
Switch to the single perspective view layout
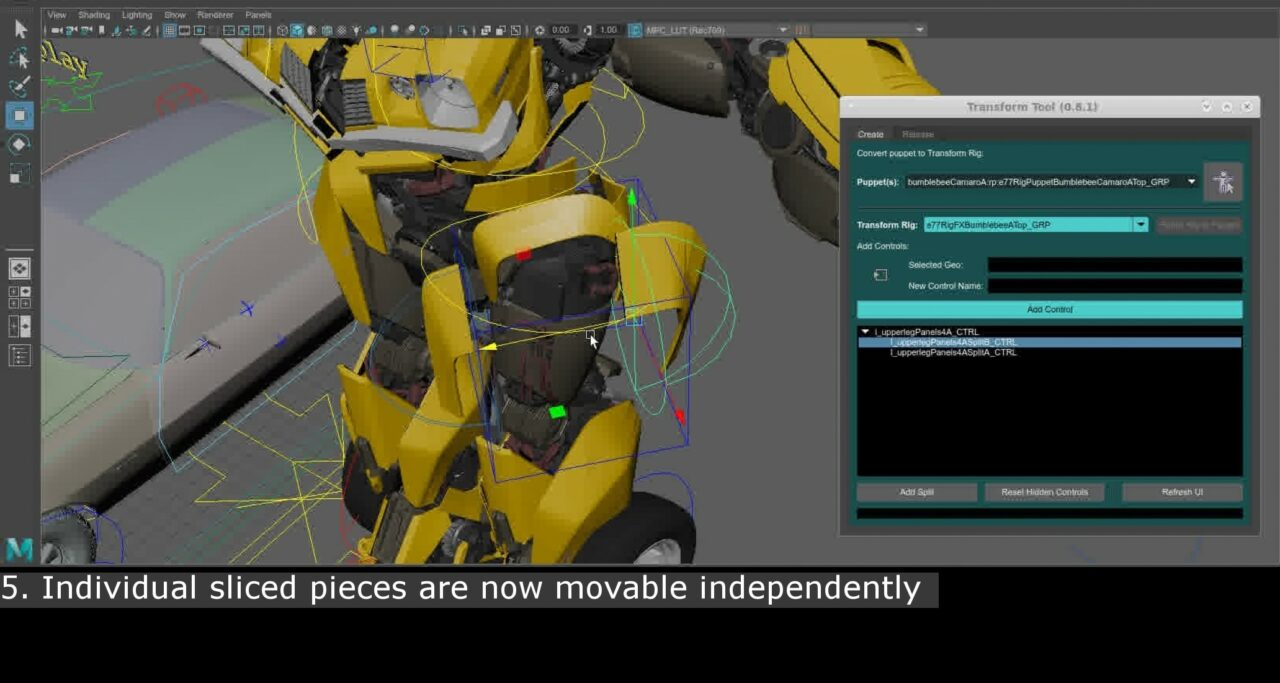click(x=19, y=268)
